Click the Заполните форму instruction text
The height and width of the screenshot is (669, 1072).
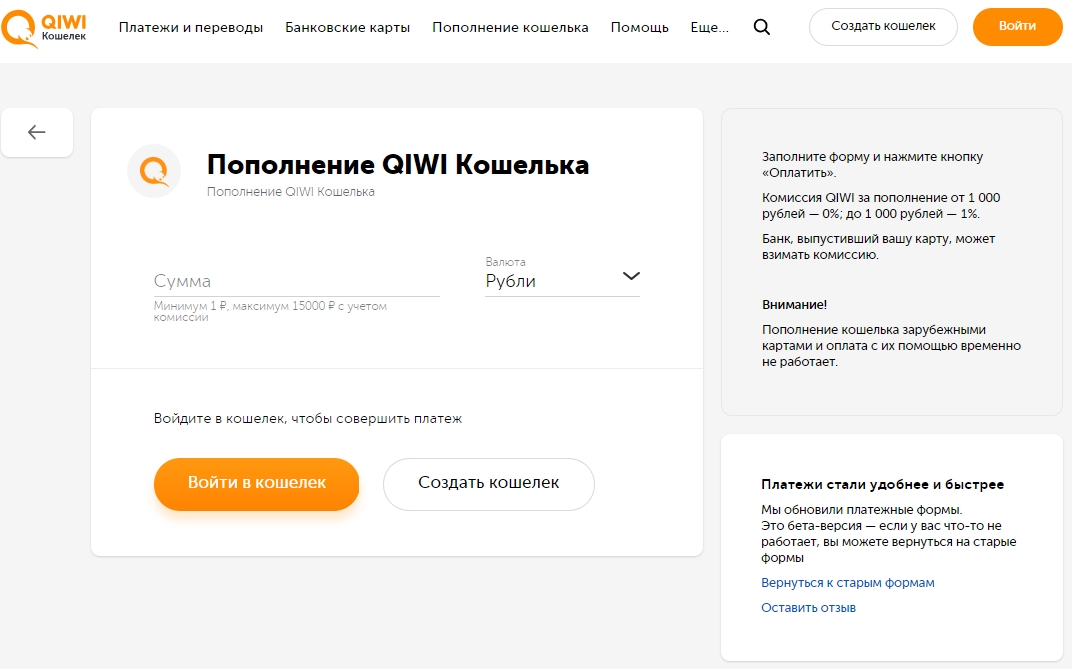point(872,165)
